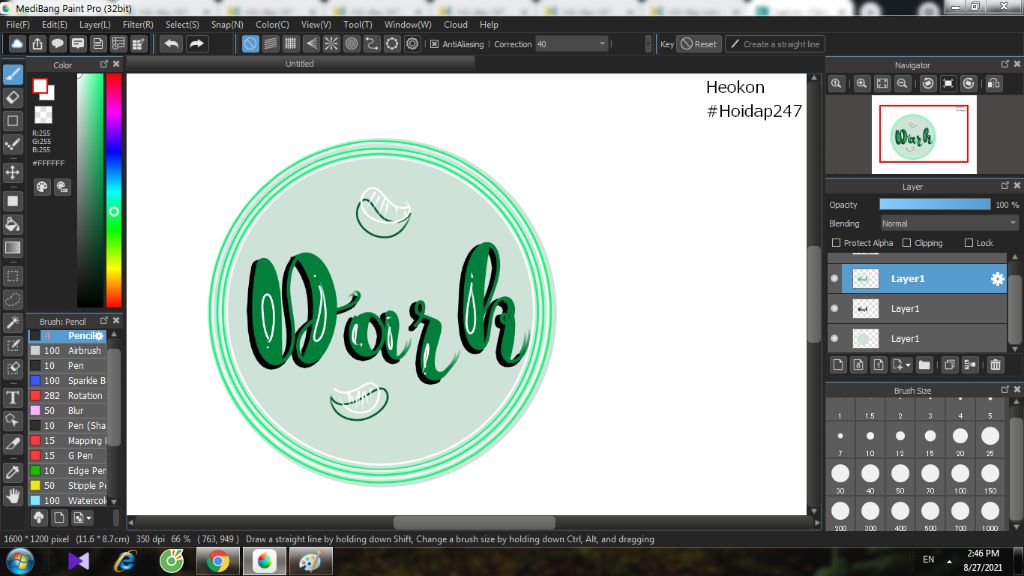Select the Hand tool
This screenshot has width=1024, height=576.
click(x=12, y=496)
